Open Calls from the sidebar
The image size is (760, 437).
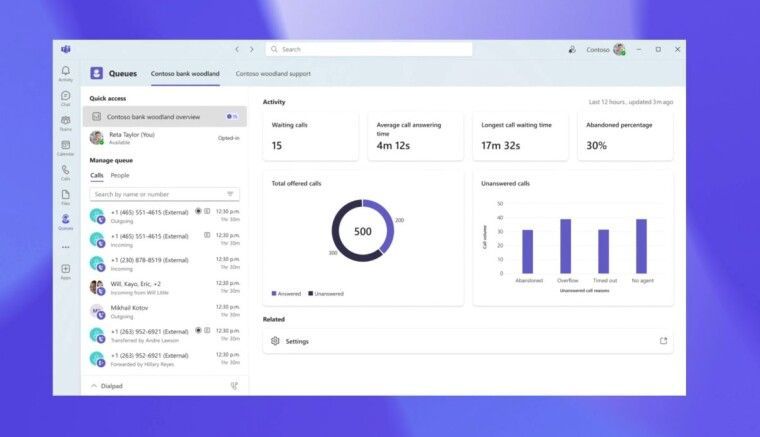66,171
